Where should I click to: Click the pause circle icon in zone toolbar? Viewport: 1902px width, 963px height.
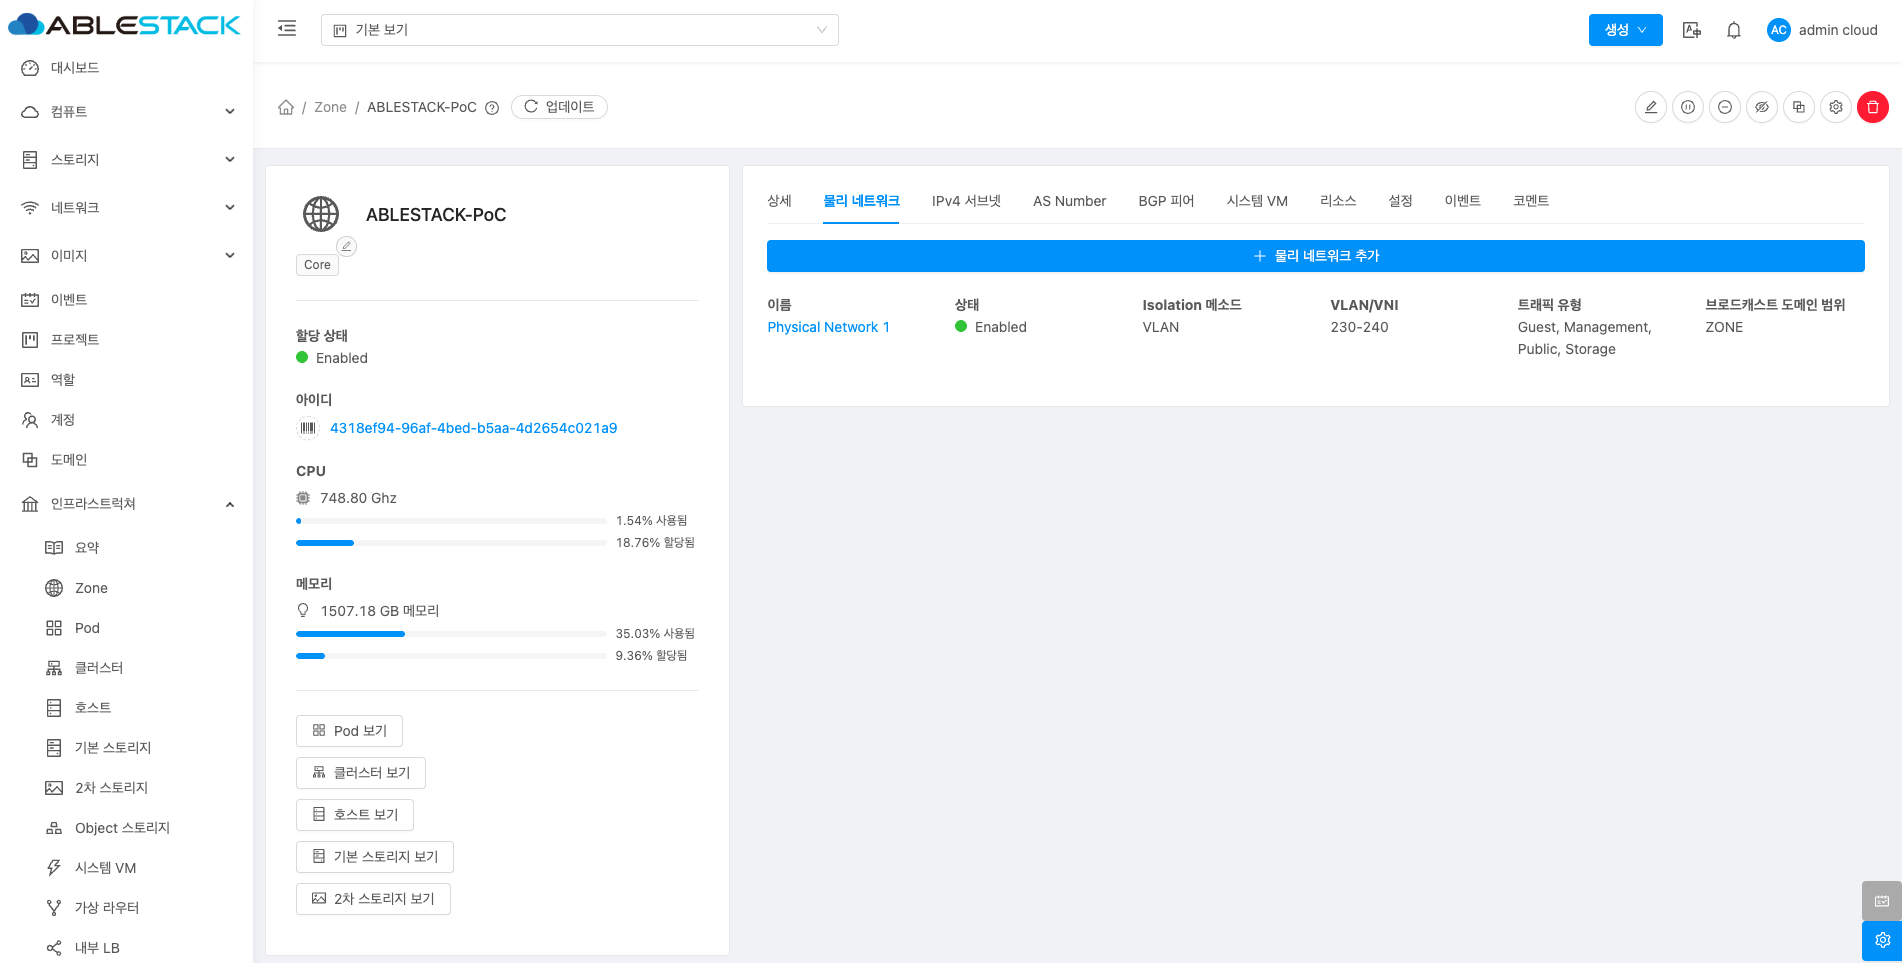pos(1688,107)
